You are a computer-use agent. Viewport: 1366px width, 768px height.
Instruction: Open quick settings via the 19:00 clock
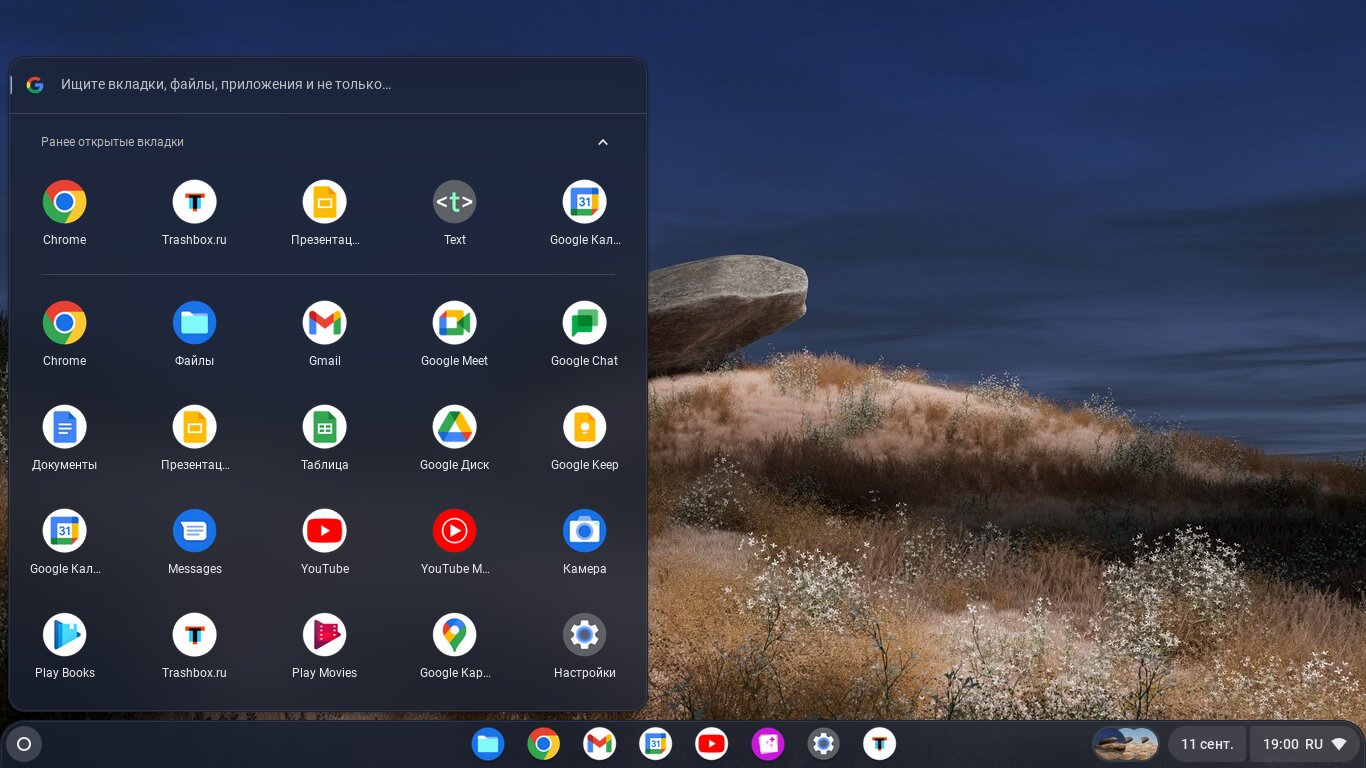point(1280,744)
